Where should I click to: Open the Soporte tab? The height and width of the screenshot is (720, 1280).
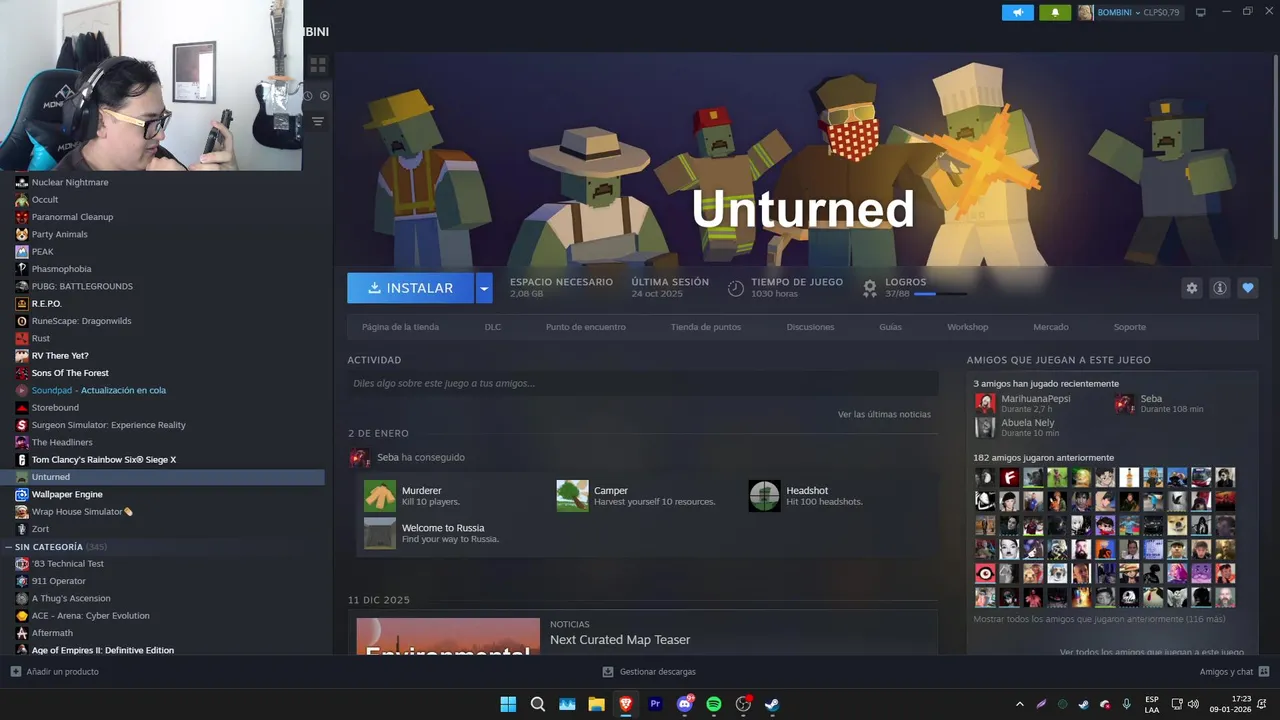[x=1129, y=327]
